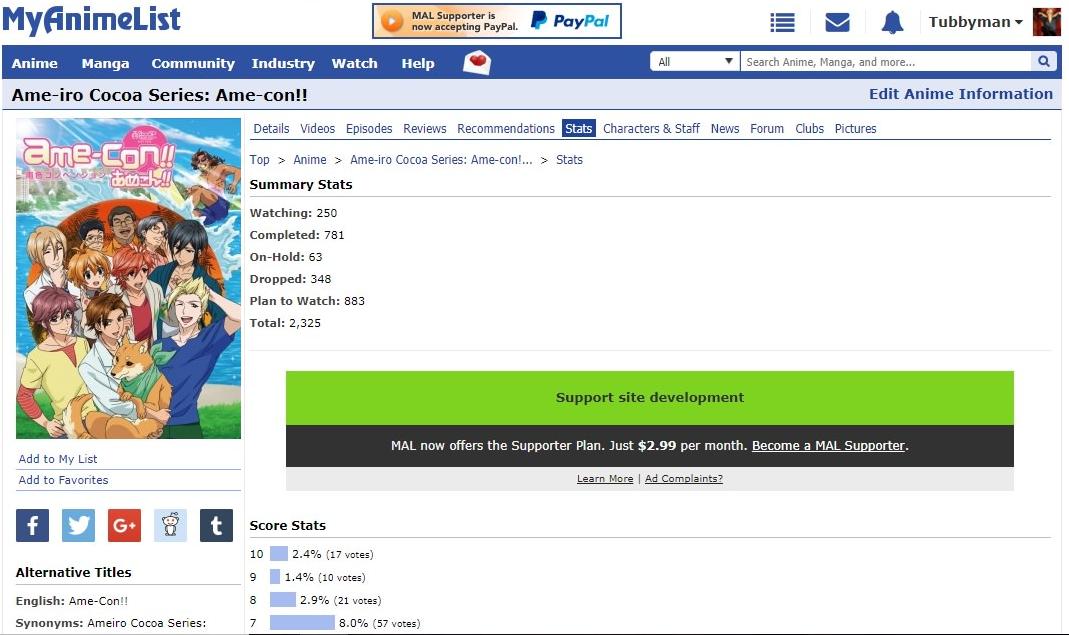Screen dimensions: 1069x635
Task: Switch to the Clubs tab
Action: tap(809, 128)
